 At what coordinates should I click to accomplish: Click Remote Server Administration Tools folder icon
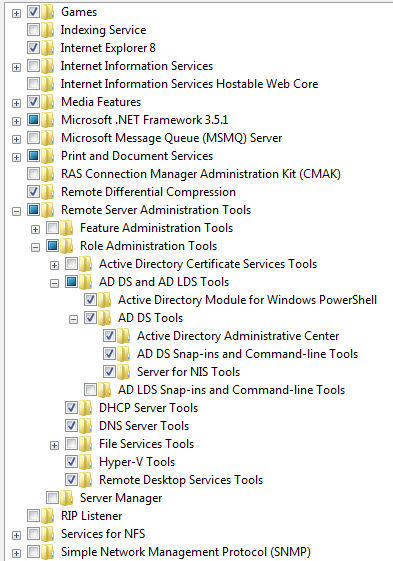47,210
